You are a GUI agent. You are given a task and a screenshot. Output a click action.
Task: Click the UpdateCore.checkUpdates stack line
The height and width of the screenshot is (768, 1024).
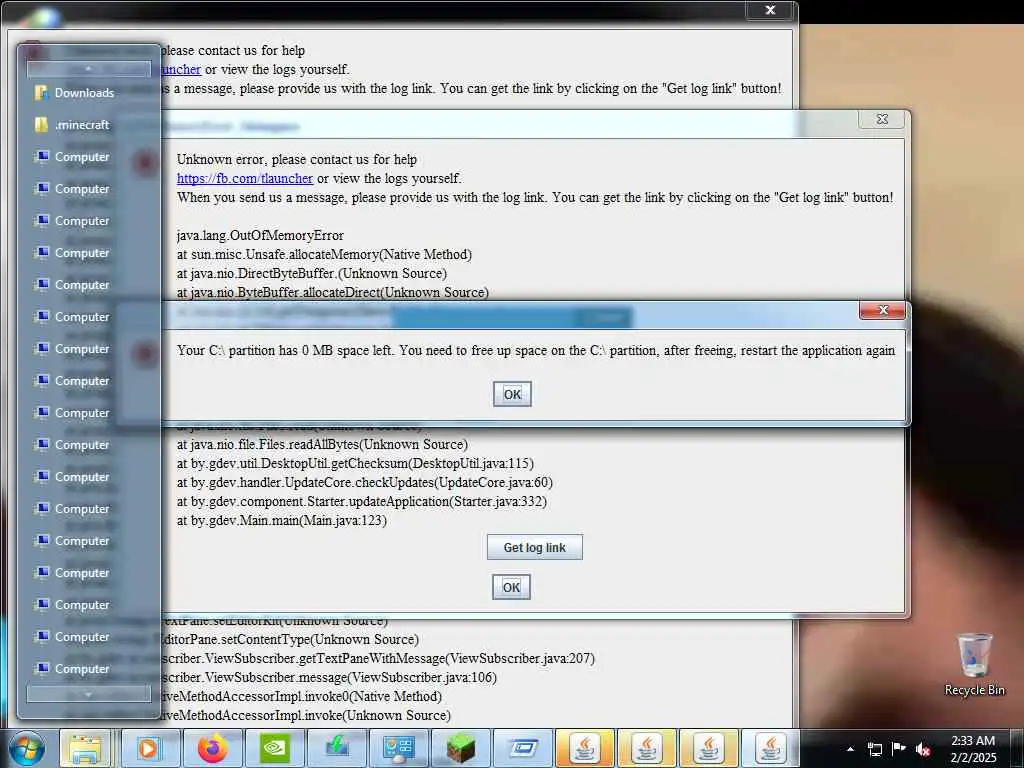pyautogui.click(x=365, y=482)
